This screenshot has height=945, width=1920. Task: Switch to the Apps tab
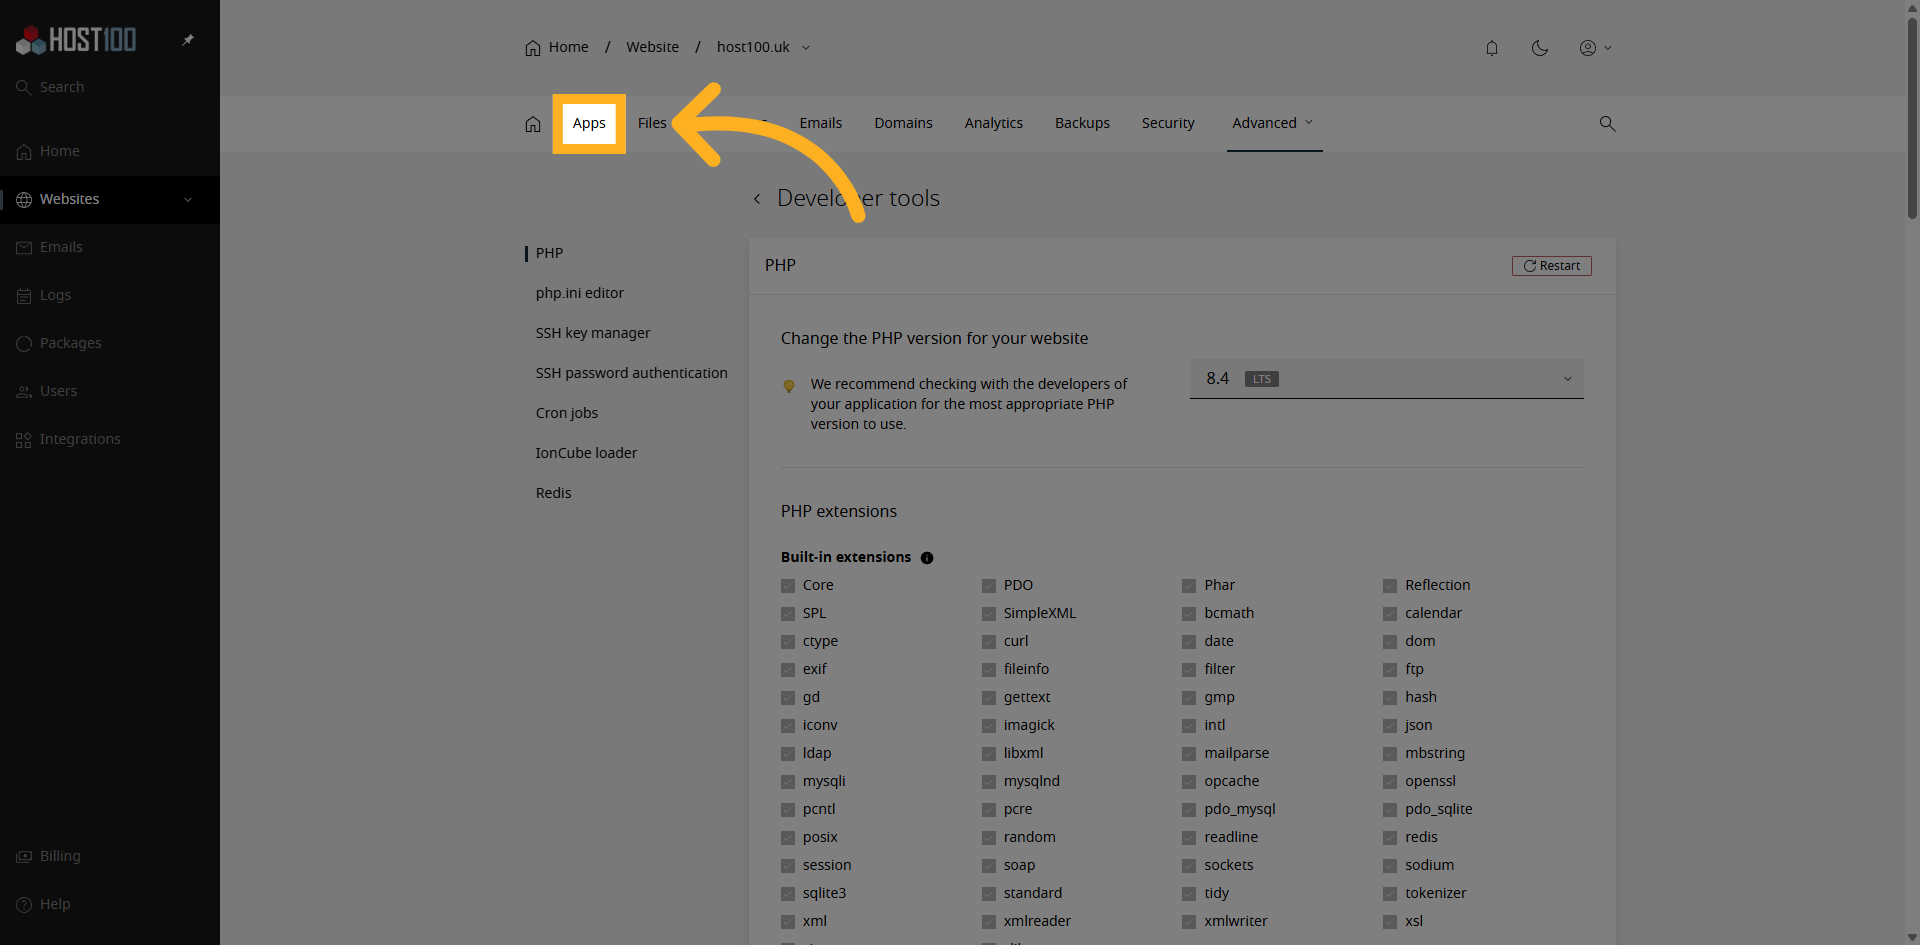click(x=589, y=123)
